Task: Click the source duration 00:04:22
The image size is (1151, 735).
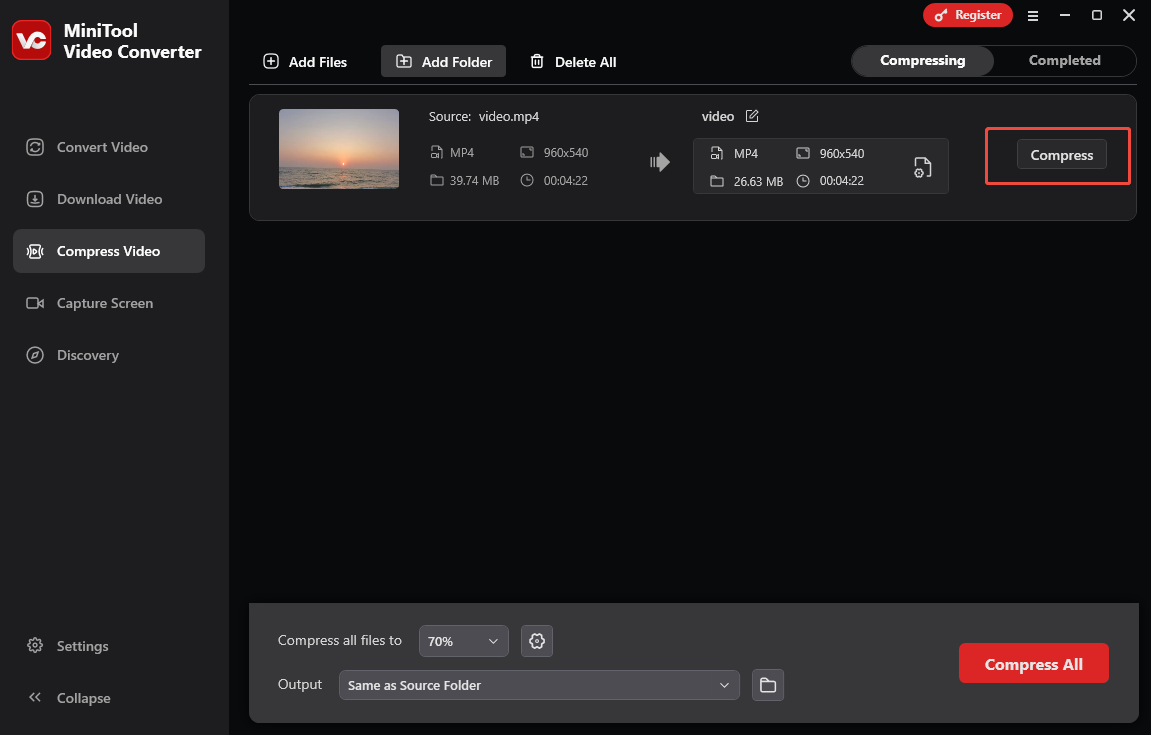Action: click(565, 181)
